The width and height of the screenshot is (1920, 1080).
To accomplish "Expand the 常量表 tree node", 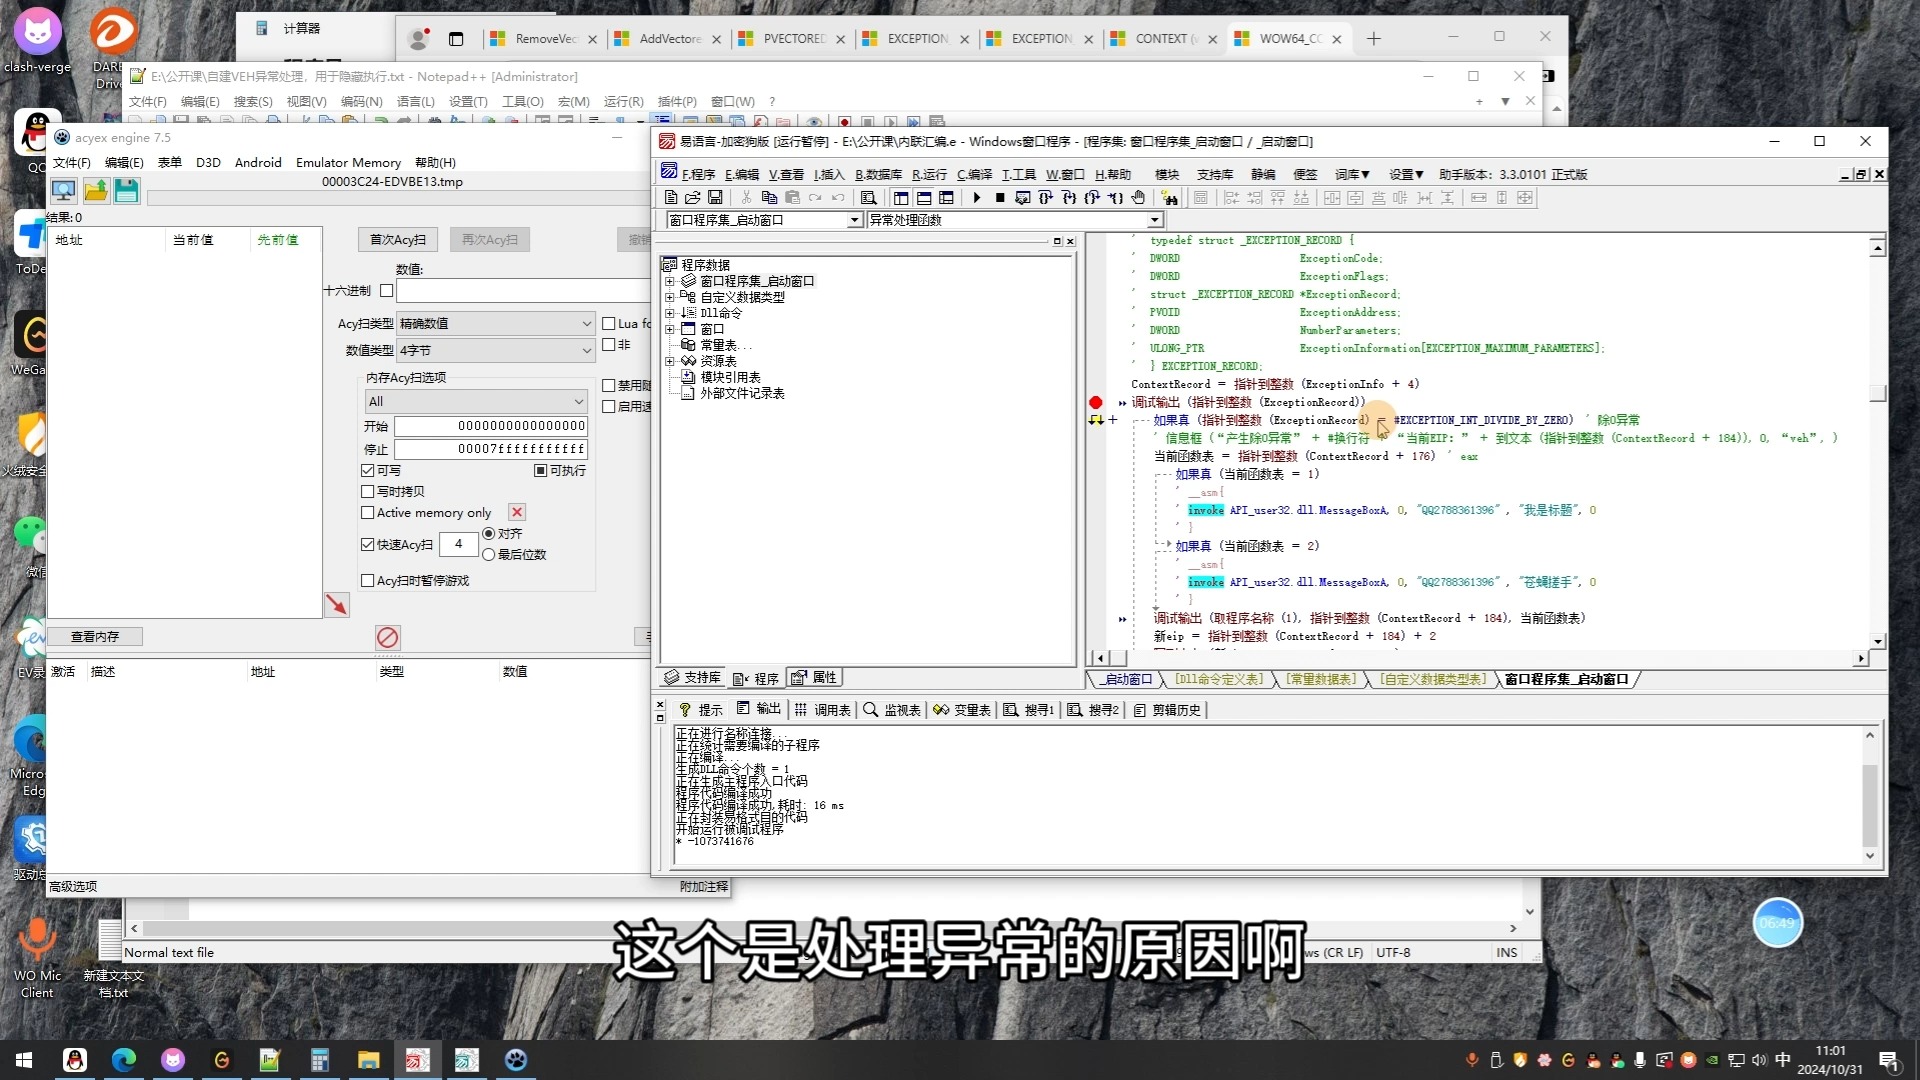I will [723, 344].
